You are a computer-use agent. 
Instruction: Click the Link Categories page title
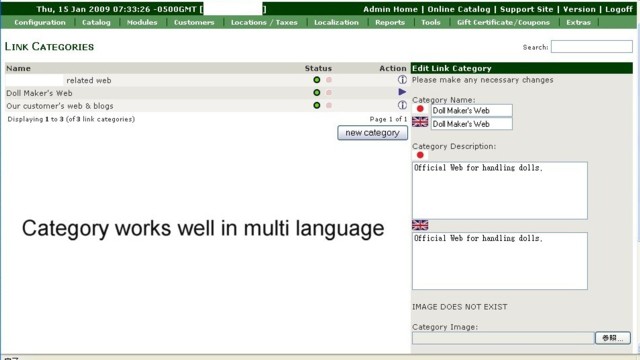pyautogui.click(x=49, y=47)
